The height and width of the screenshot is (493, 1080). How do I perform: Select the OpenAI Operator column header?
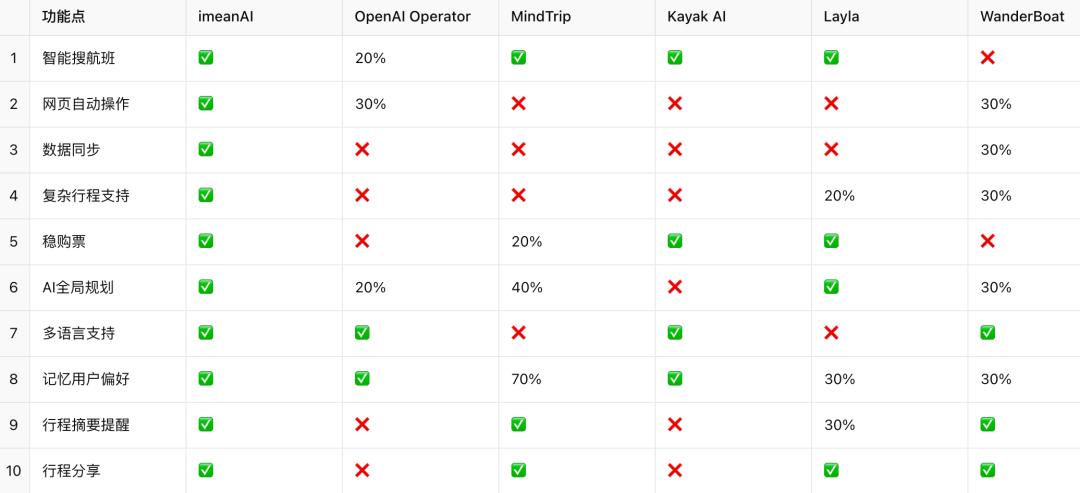[x=420, y=18]
